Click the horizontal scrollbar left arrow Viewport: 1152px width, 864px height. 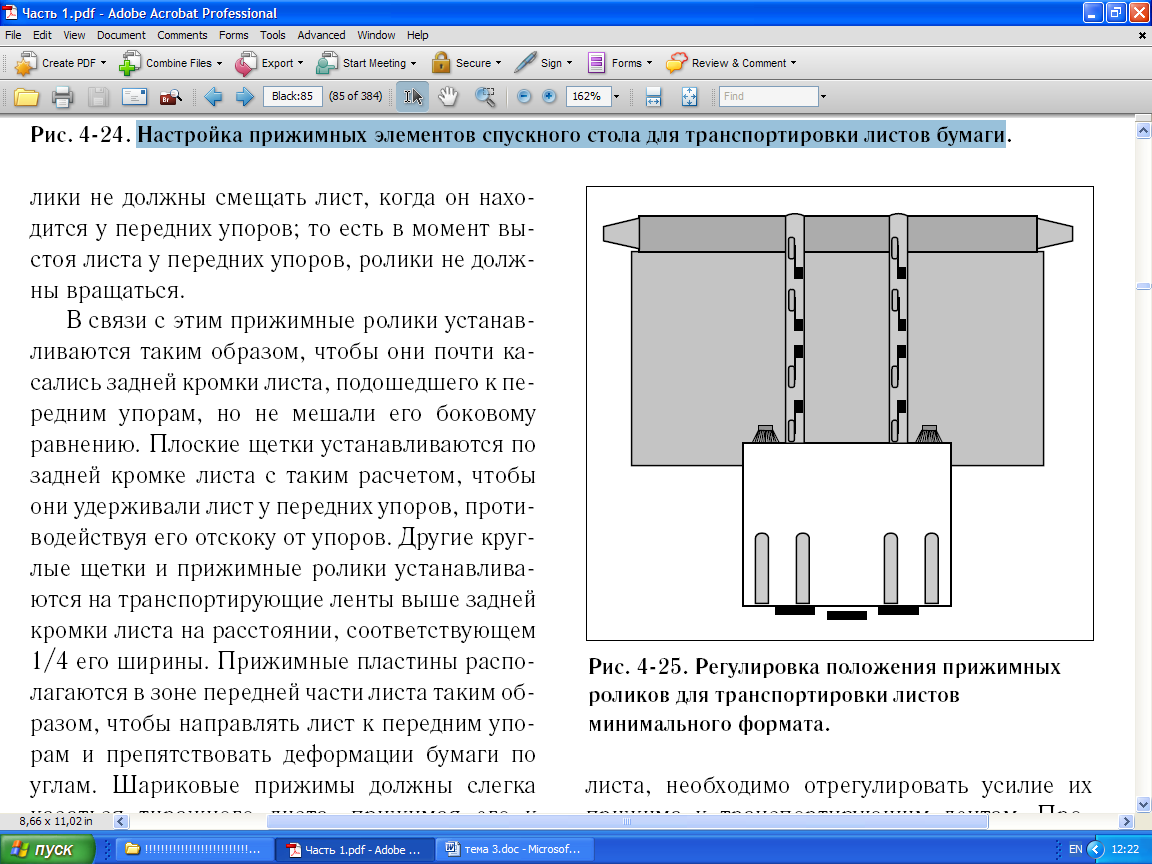(x=121, y=821)
